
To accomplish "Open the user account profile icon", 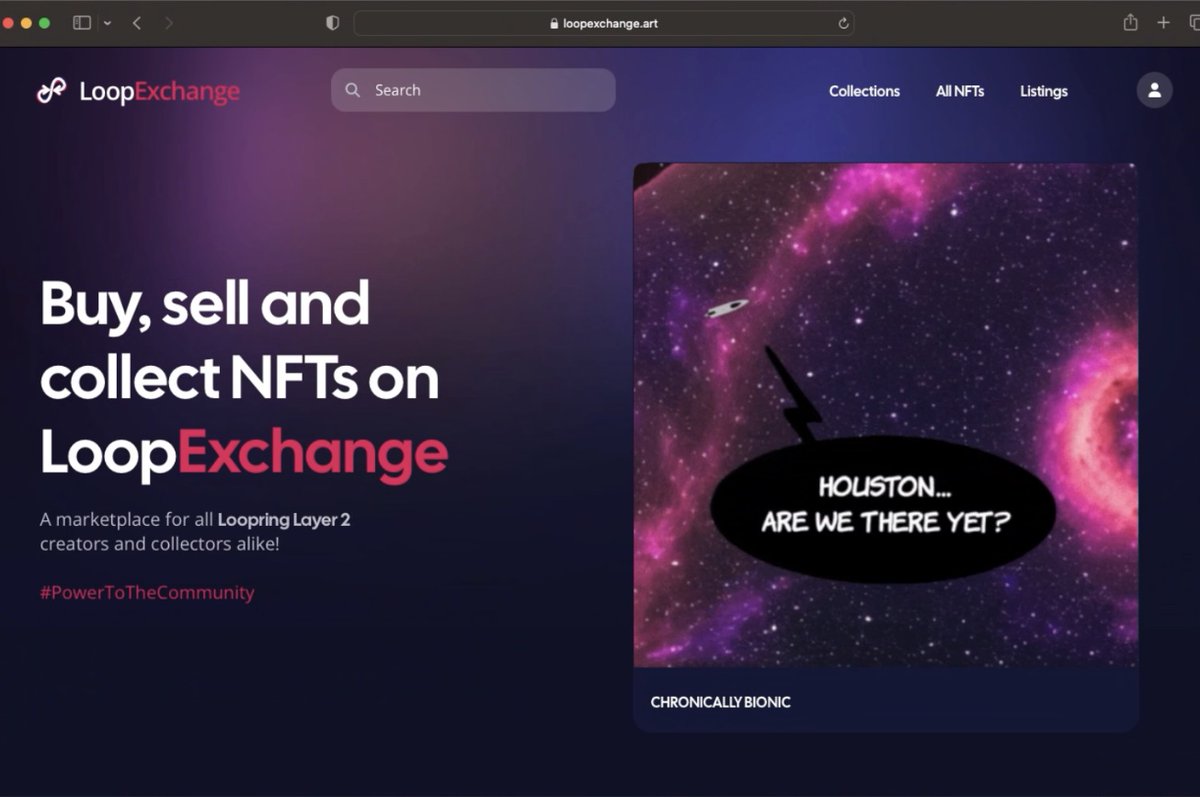I will 1154,90.
